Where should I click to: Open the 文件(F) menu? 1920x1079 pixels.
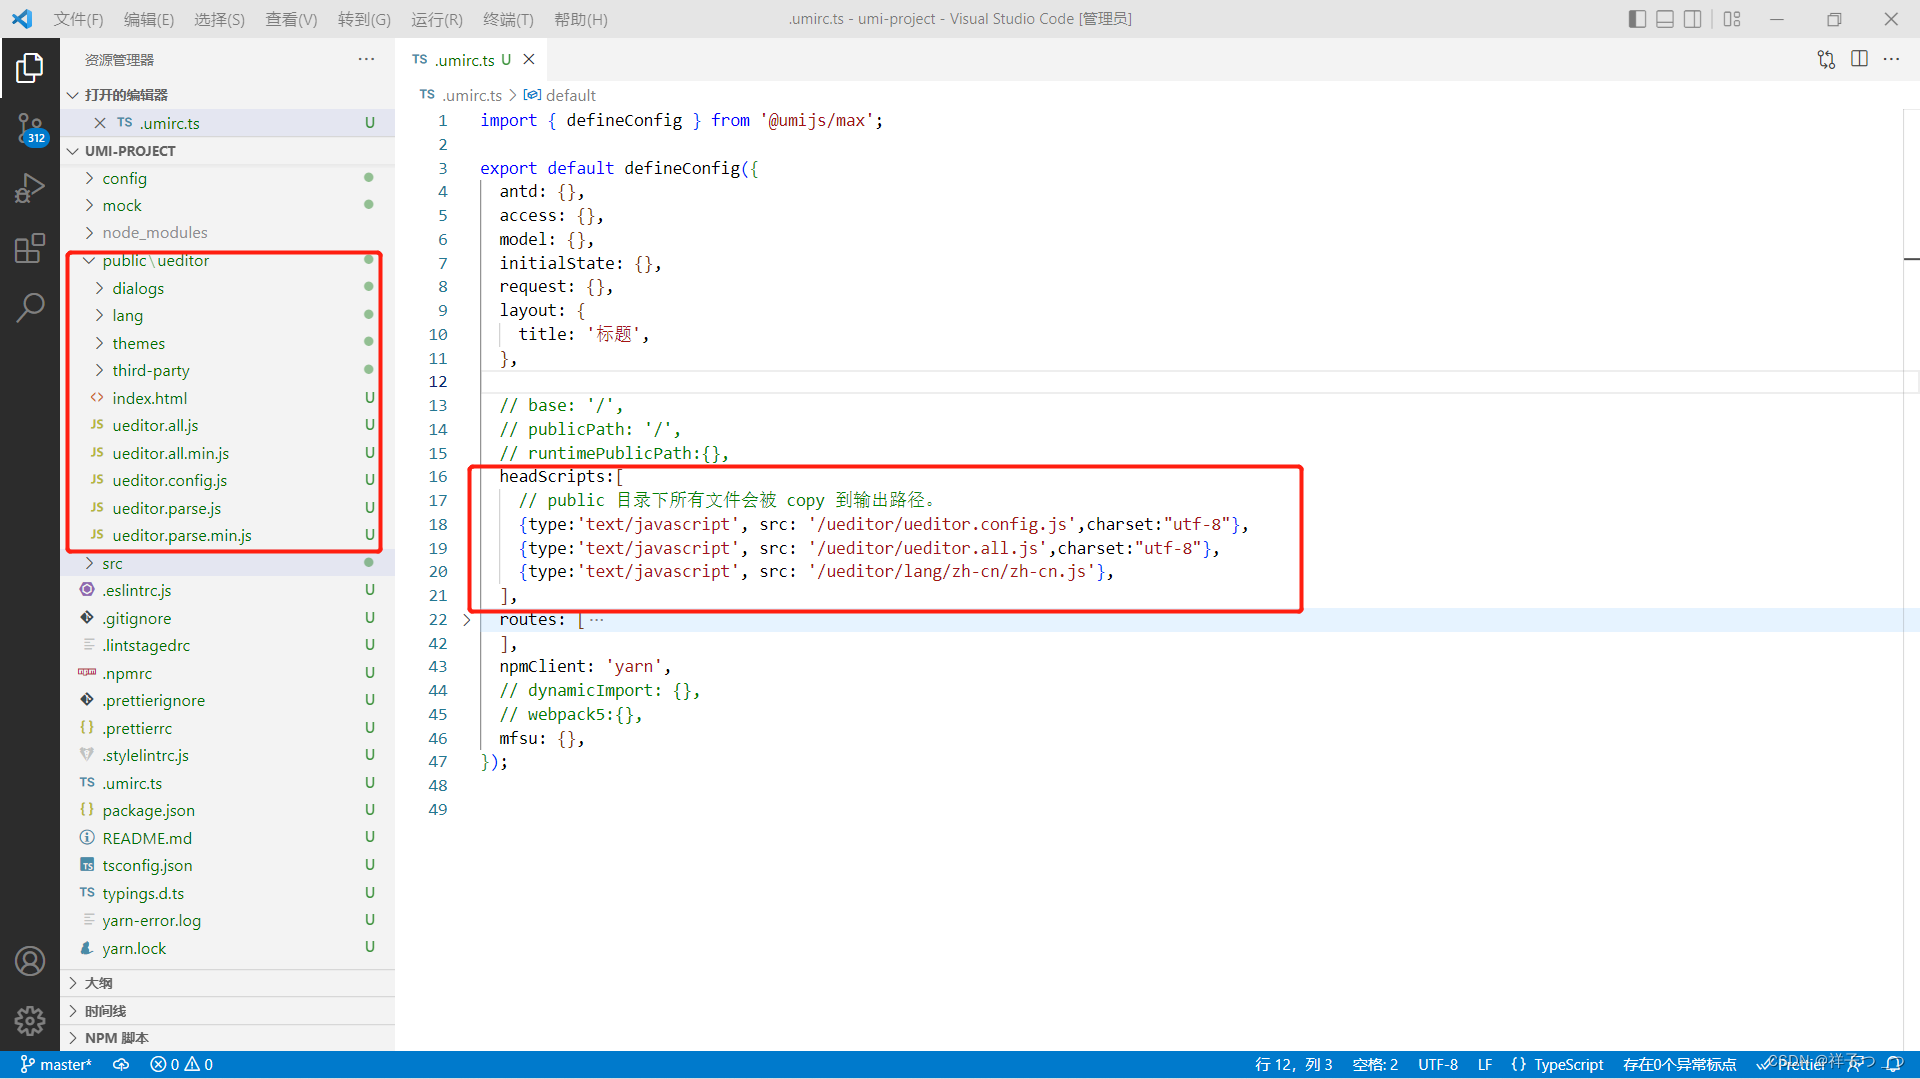(x=78, y=19)
